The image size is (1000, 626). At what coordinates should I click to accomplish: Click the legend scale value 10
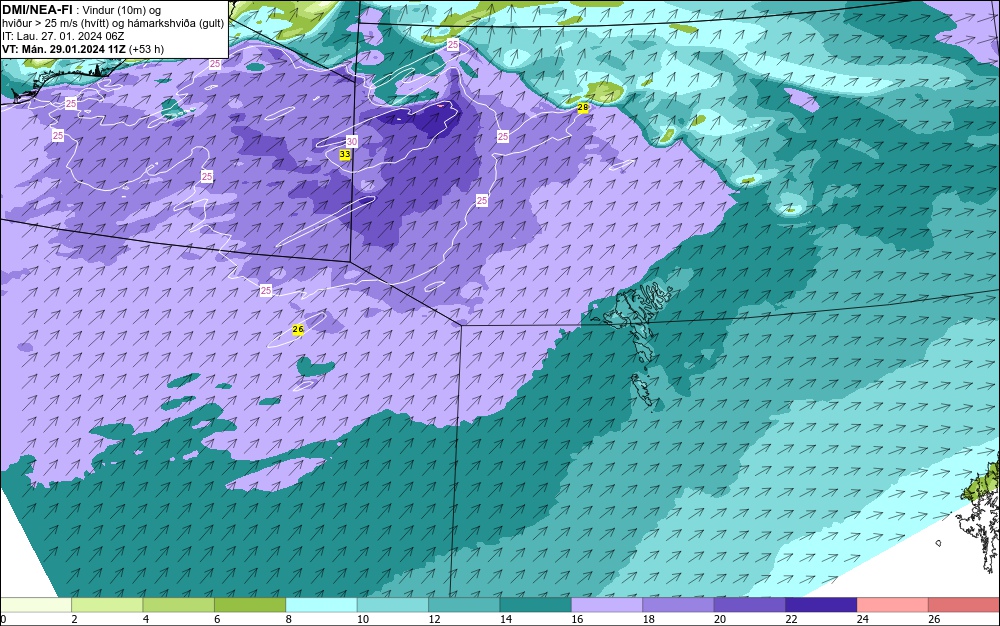point(363,619)
